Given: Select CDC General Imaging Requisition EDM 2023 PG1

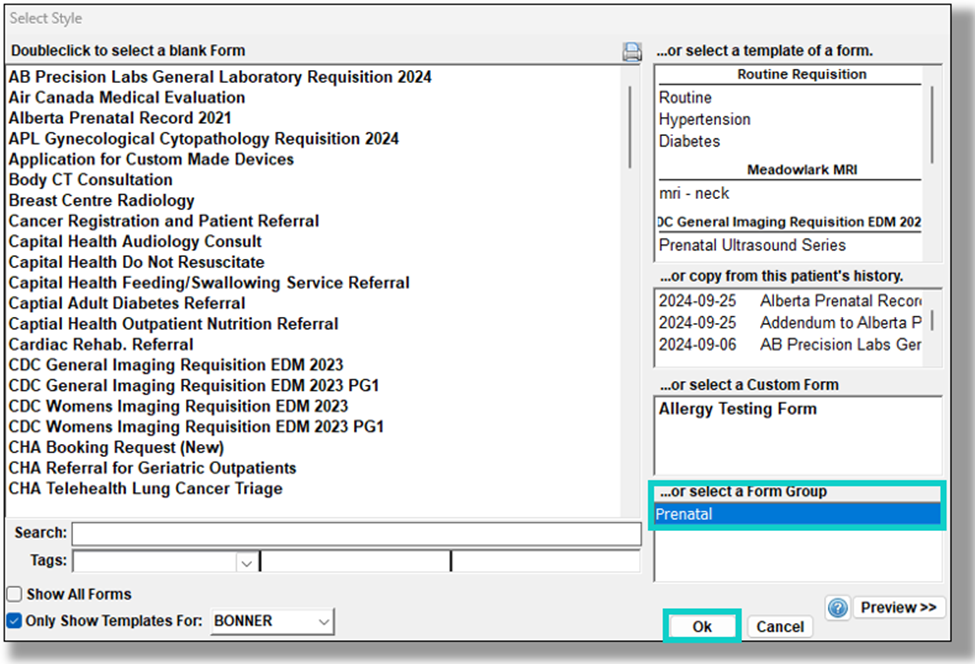Looking at the screenshot, I should click(194, 385).
